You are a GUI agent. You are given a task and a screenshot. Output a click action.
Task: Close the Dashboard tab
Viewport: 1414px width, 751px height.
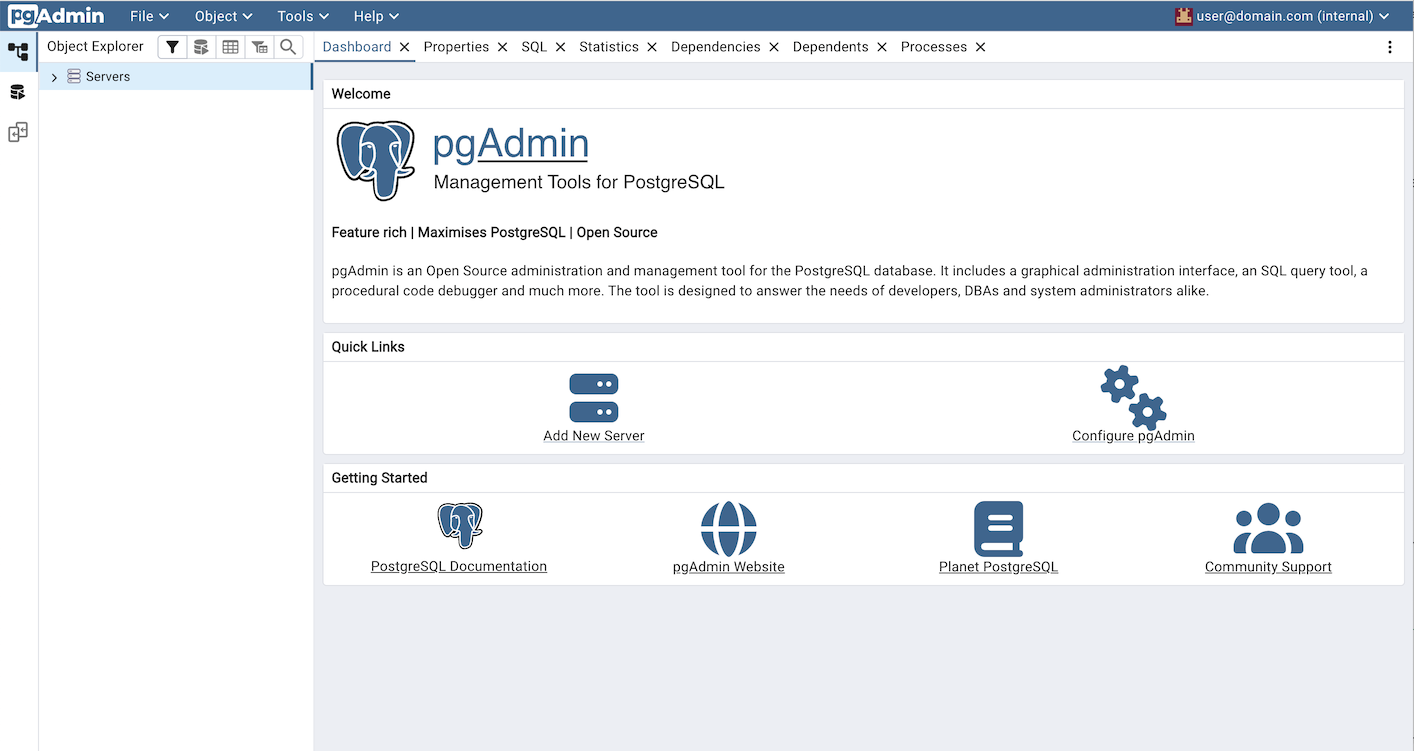coord(404,47)
